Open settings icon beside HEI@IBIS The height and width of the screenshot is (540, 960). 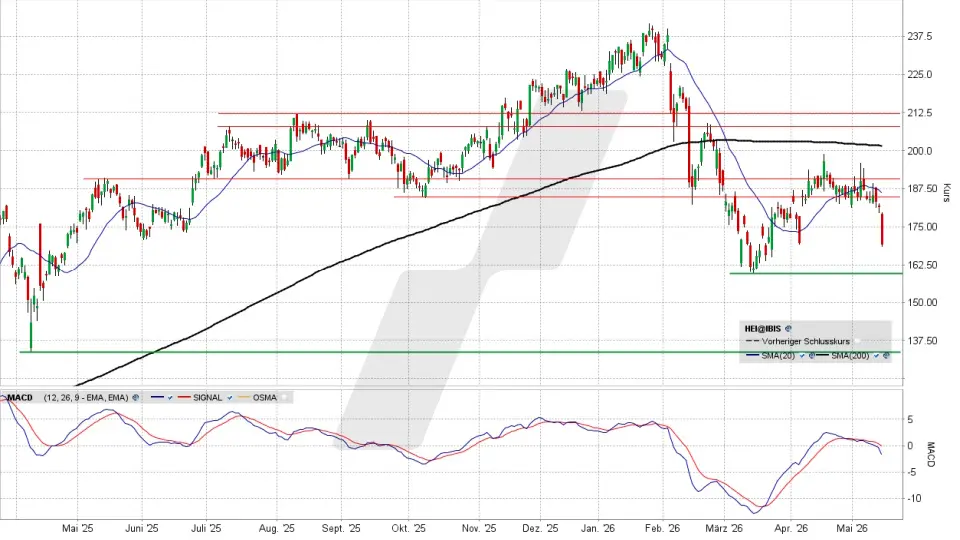pos(789,329)
